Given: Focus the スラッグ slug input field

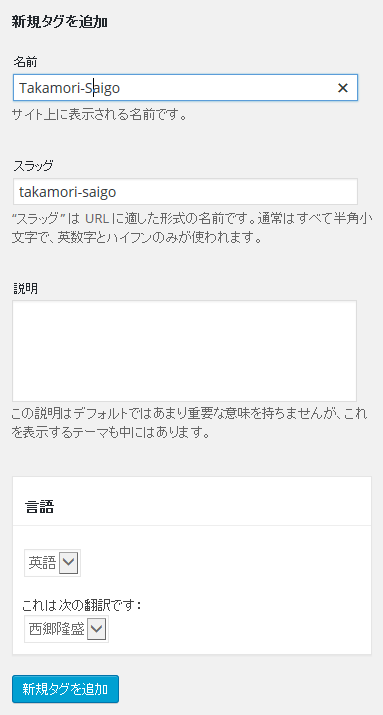Looking at the screenshot, I should (x=185, y=192).
